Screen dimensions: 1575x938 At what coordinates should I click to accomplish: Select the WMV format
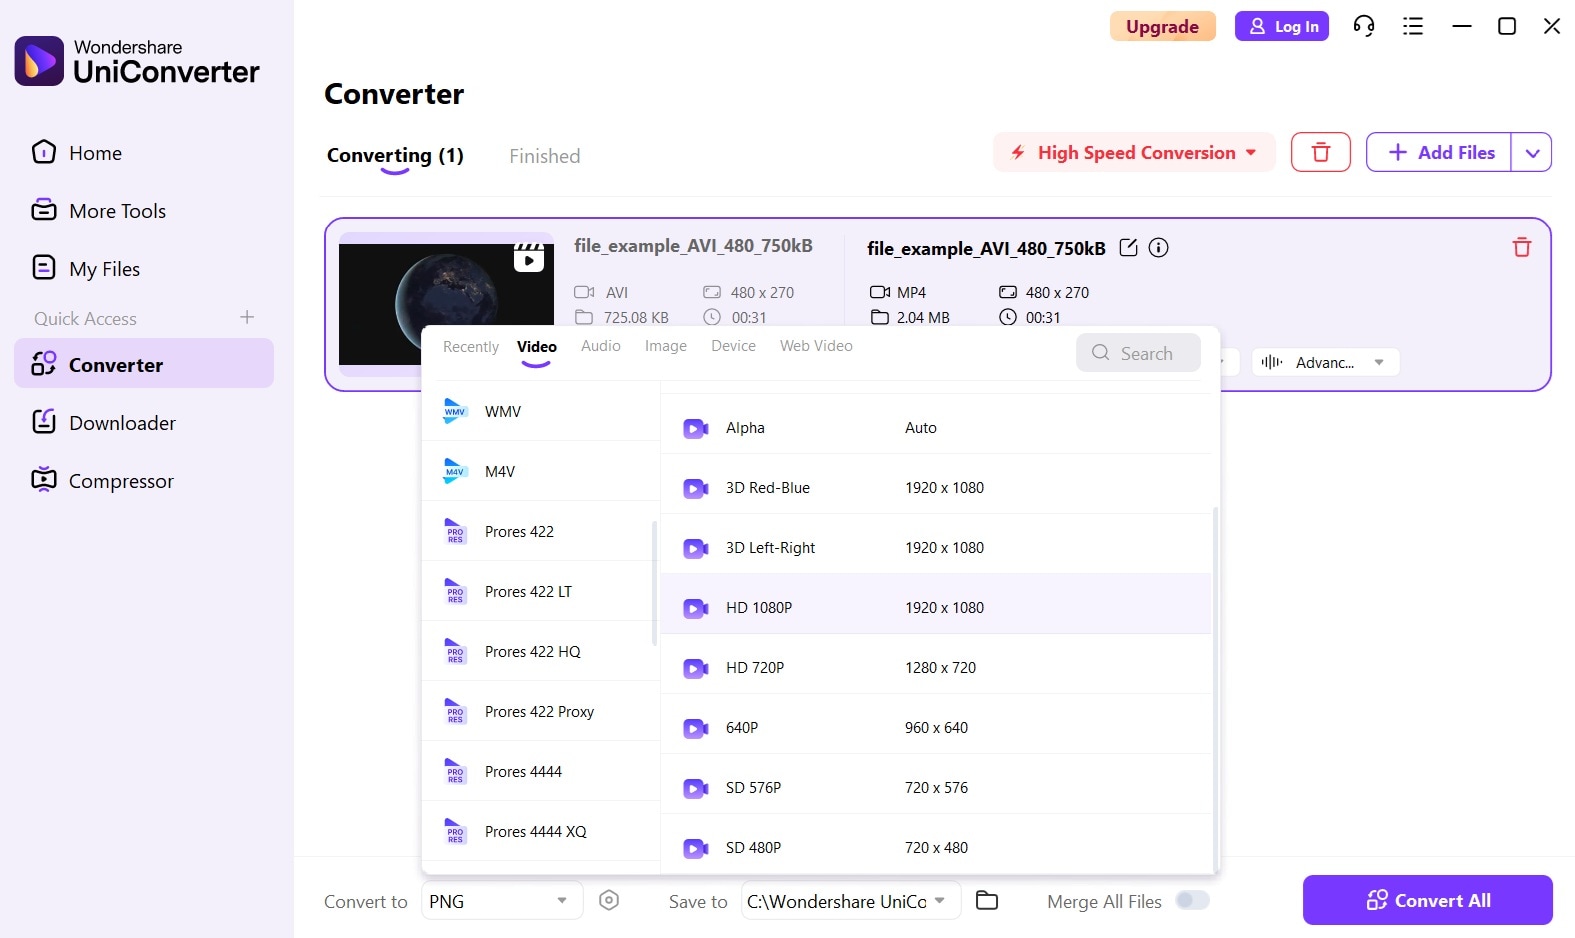click(540, 411)
